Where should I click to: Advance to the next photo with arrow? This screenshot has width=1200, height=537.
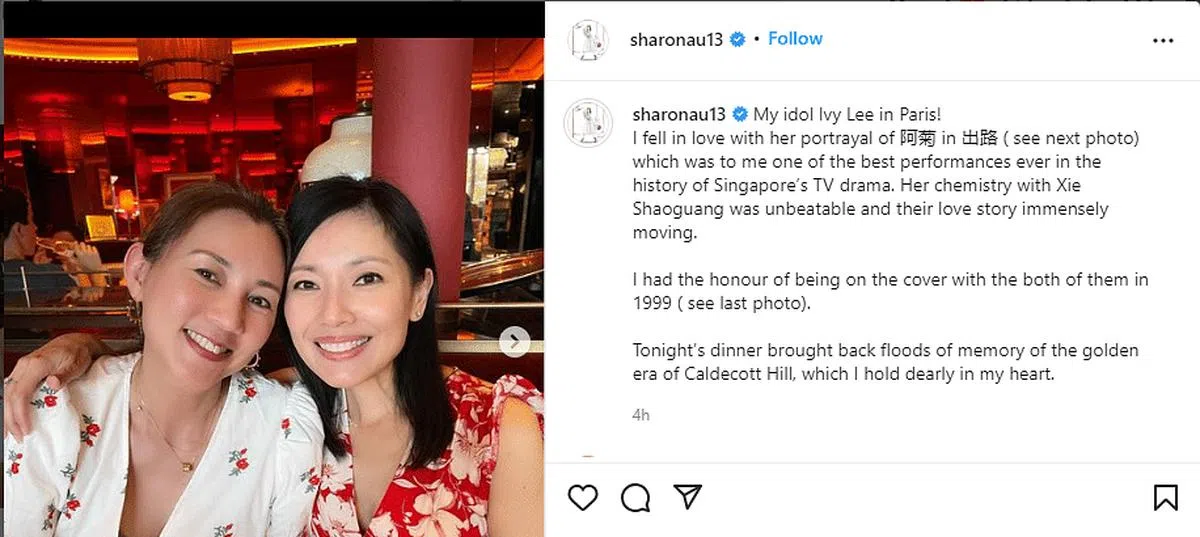click(514, 341)
